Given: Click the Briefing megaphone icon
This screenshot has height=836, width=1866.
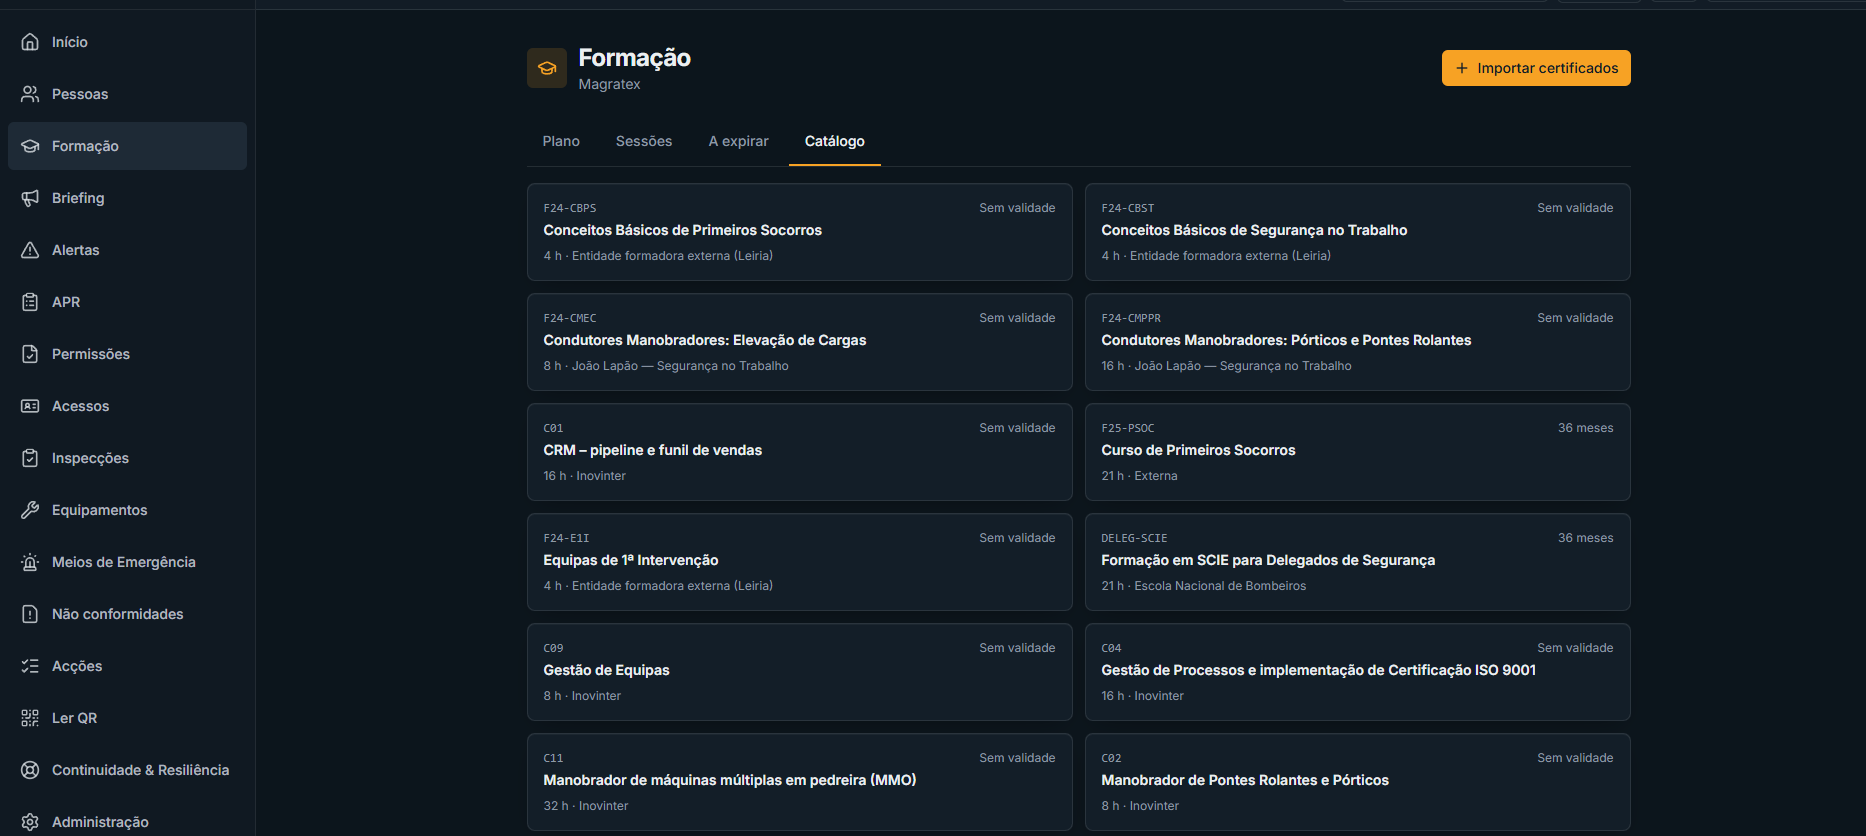Looking at the screenshot, I should 30,198.
